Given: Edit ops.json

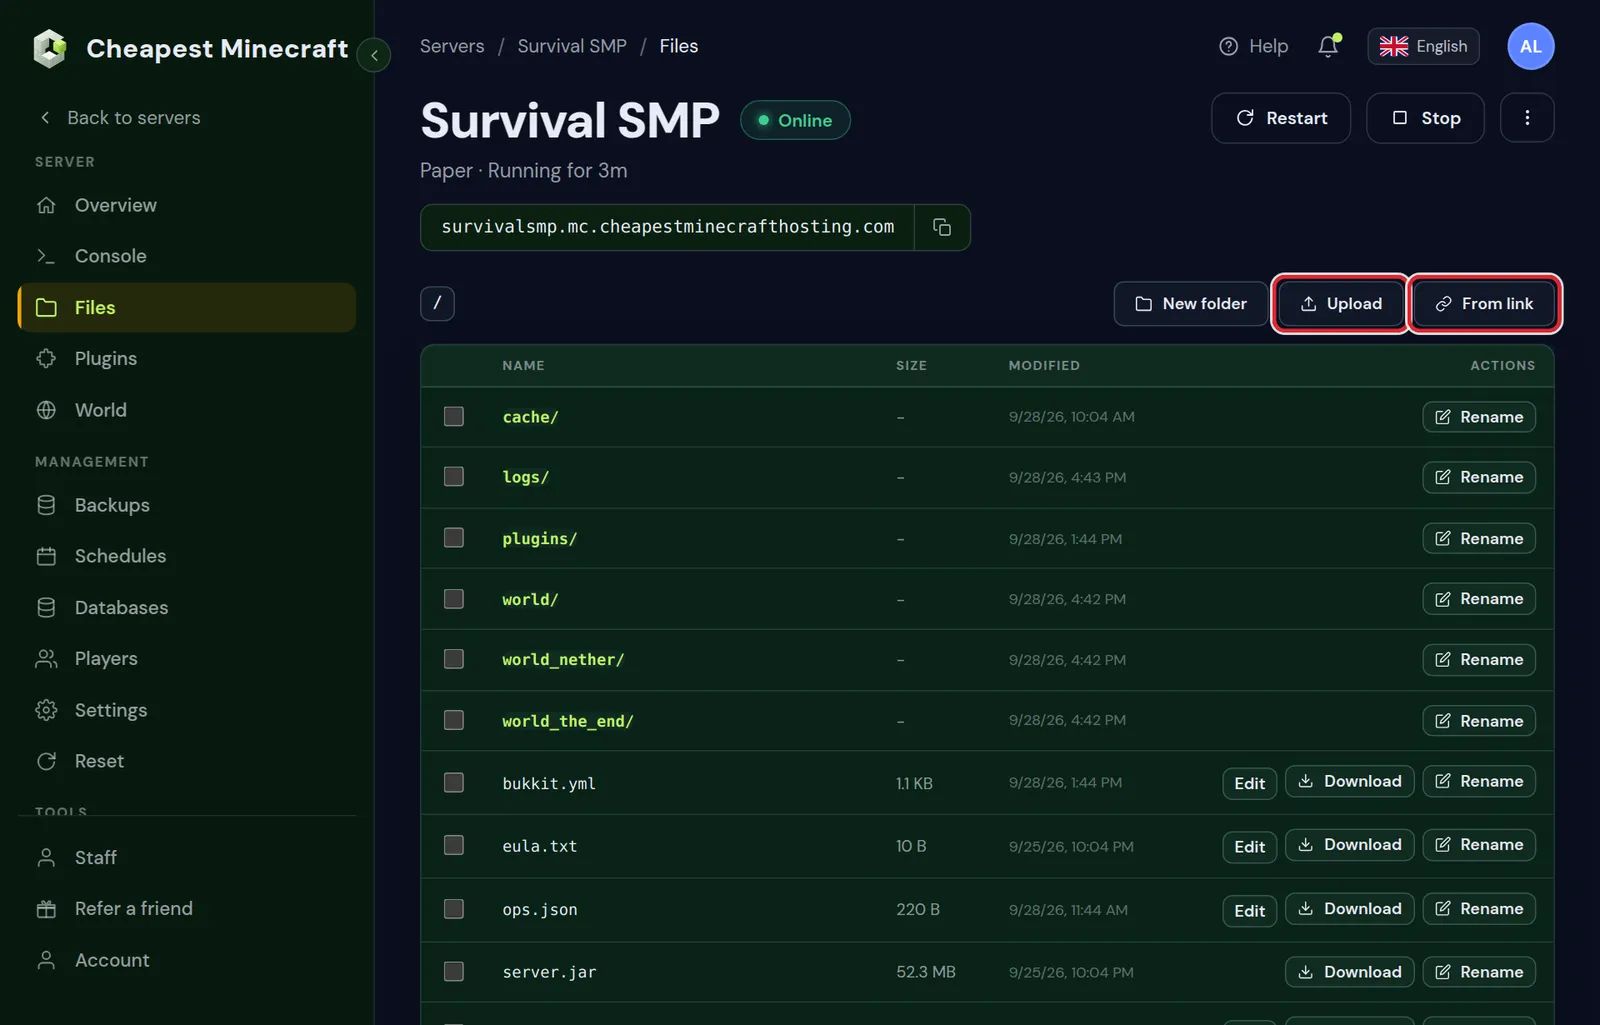Looking at the screenshot, I should click(x=1250, y=911).
